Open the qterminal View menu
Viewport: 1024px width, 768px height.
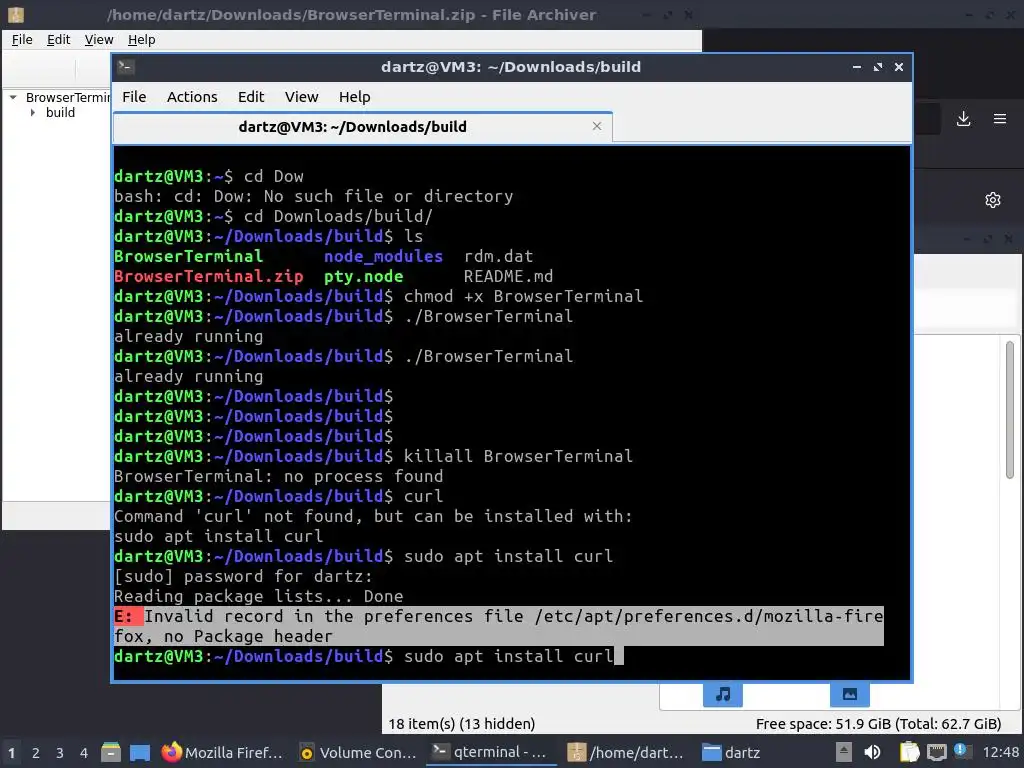coord(301,97)
